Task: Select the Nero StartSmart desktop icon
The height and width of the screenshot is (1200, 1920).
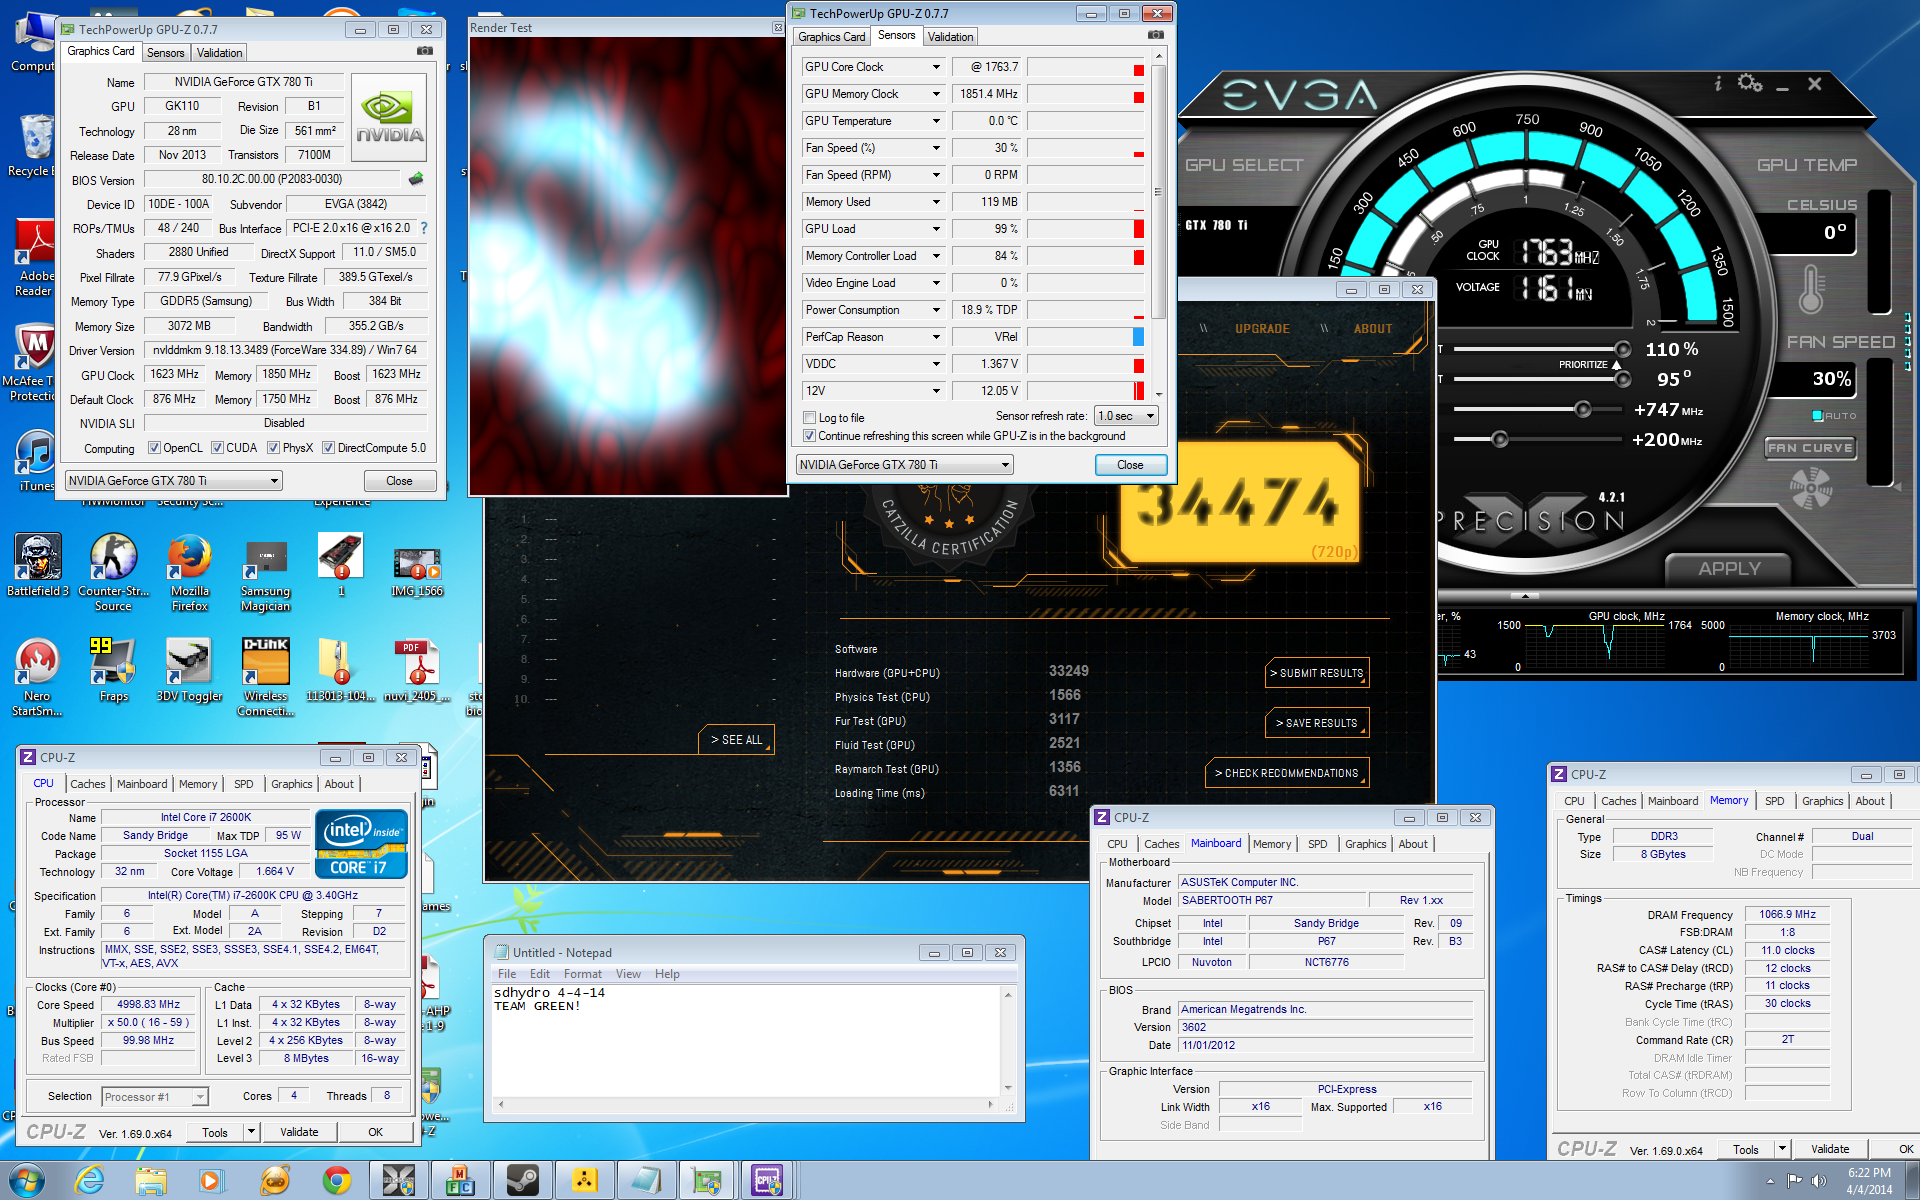Action: coord(37,677)
